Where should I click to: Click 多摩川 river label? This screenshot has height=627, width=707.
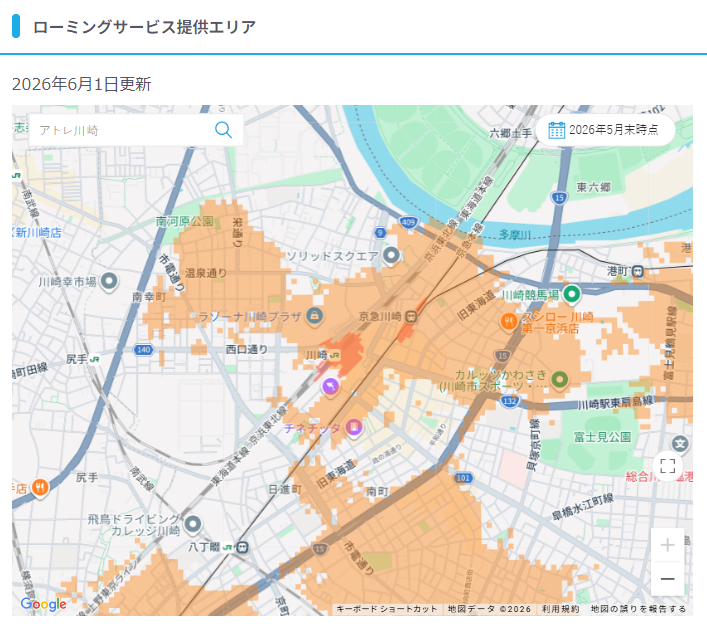tap(514, 234)
